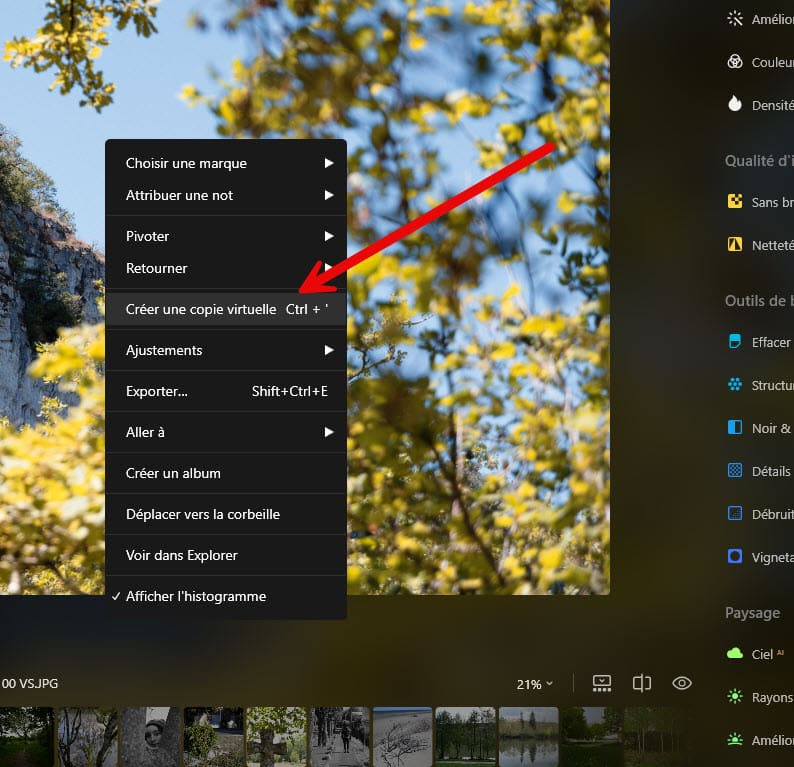This screenshot has width=794, height=767.
Task: Toggle the eye preview icon
Action: 682,683
